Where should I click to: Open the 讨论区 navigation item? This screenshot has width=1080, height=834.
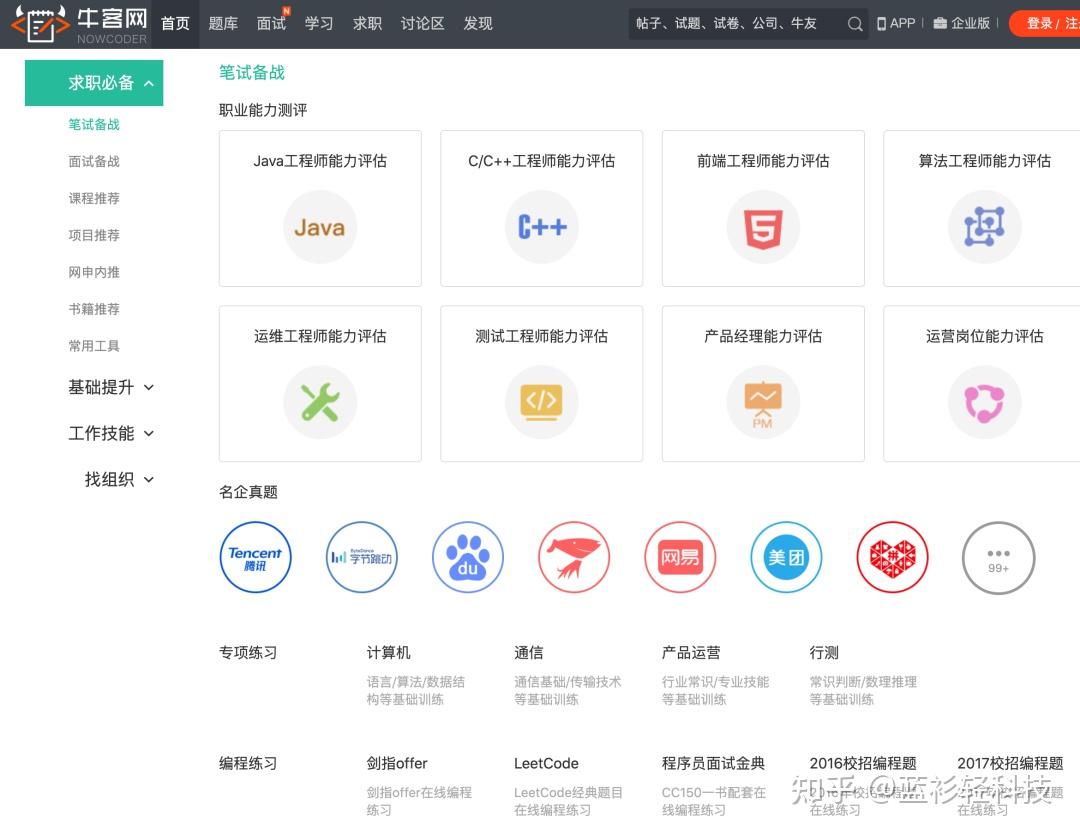[x=422, y=23]
